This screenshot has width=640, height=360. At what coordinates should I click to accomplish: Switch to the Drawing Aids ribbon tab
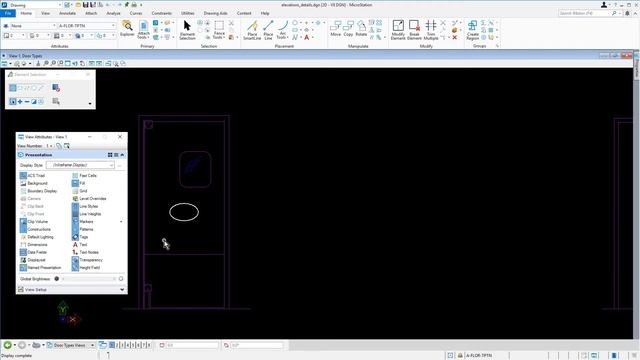pos(216,13)
